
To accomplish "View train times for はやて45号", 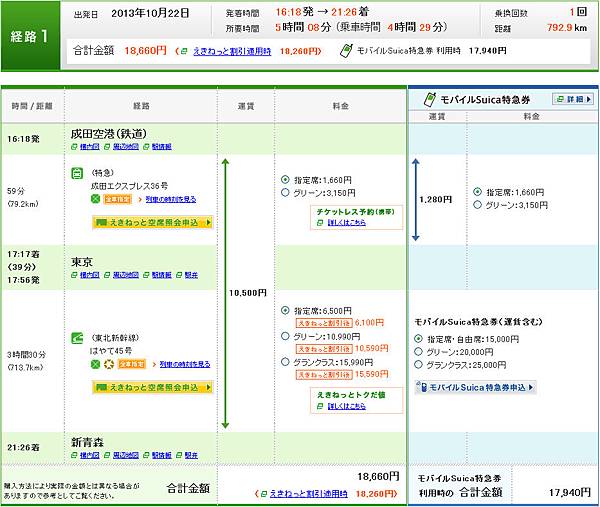I will pyautogui.click(x=185, y=364).
